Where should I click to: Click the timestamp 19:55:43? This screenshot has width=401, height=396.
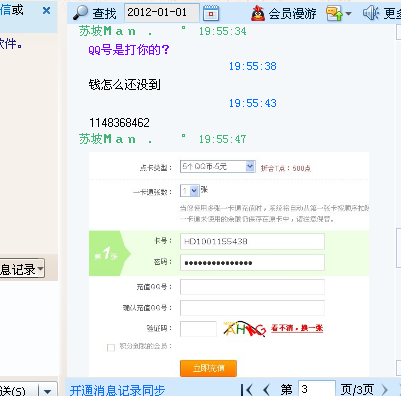click(253, 103)
